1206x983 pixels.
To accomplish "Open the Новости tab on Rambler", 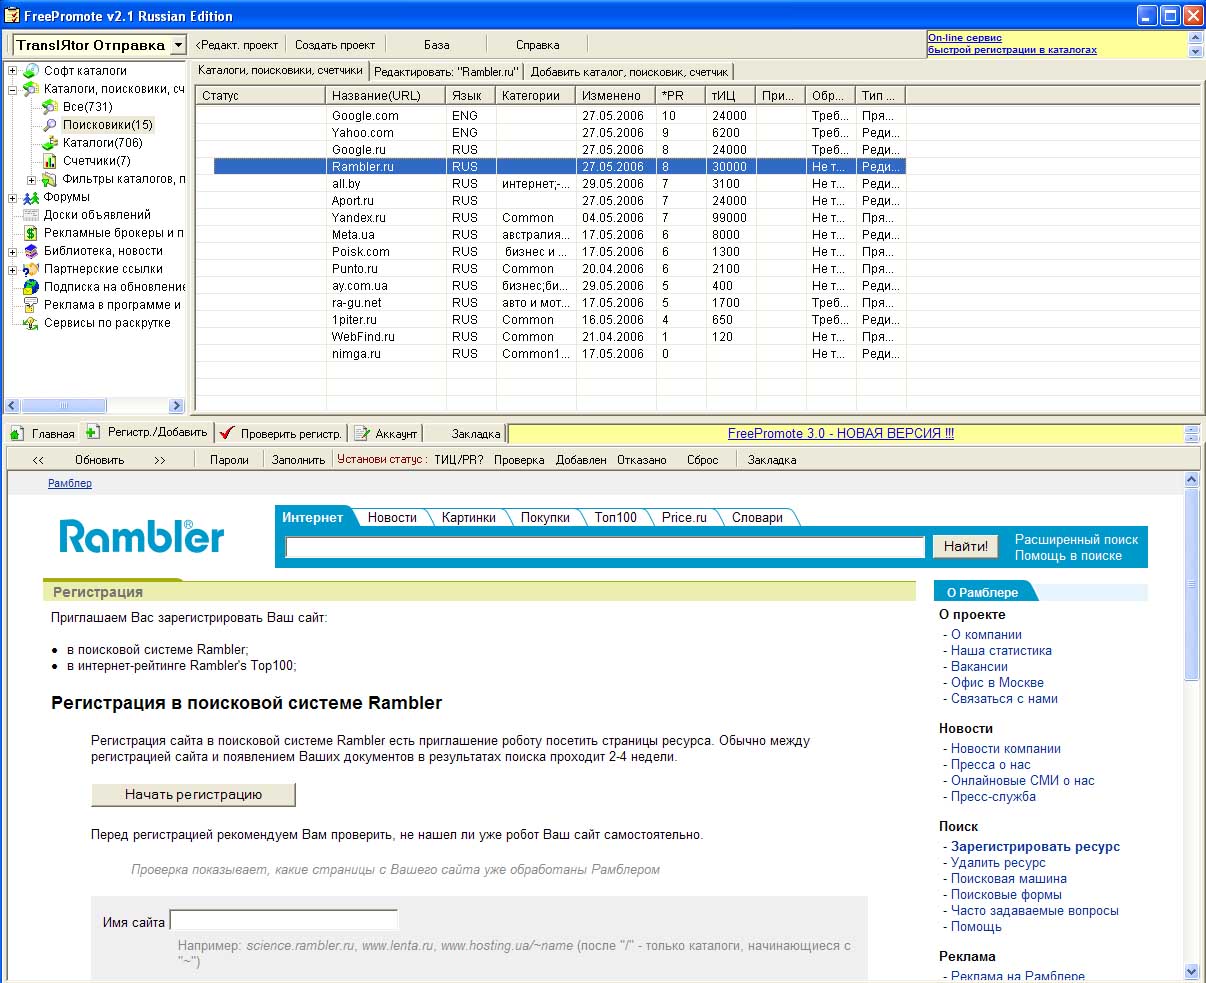I will click(x=392, y=518).
